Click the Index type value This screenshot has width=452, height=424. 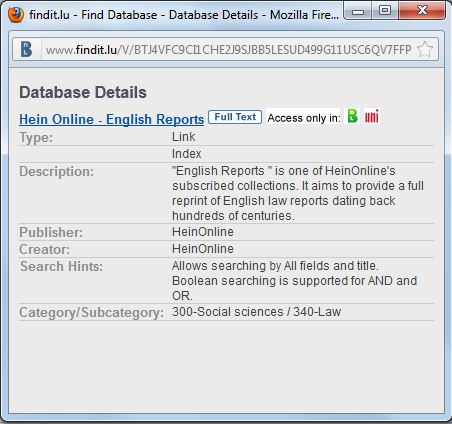187,154
